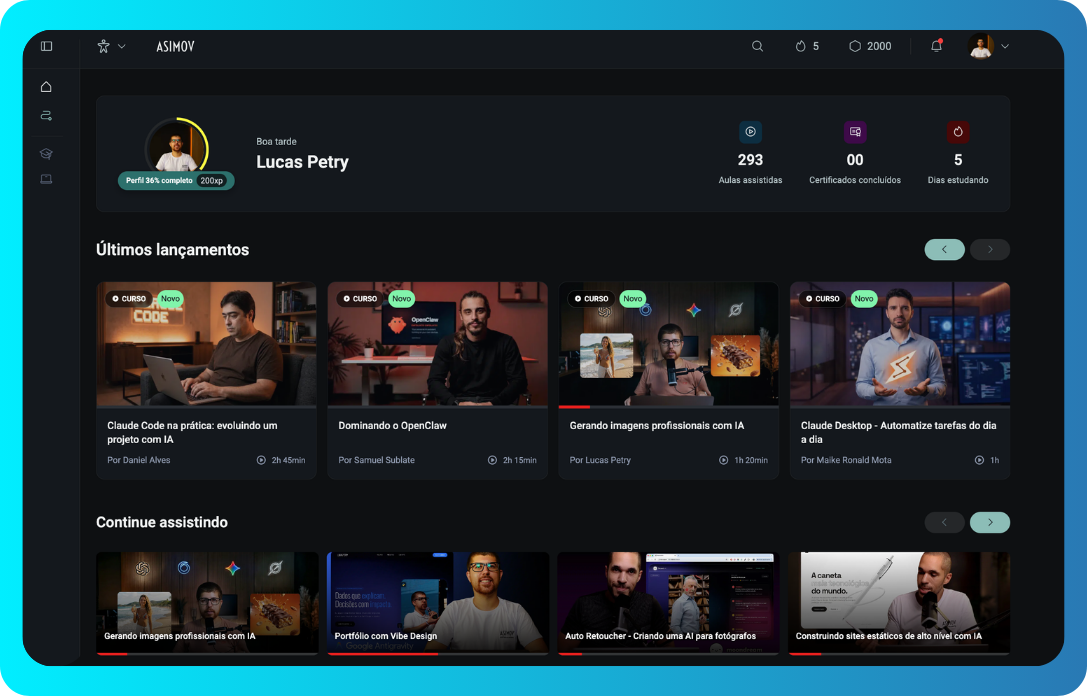Go to next slide in Continue assistindo
The image size is (1087, 696).
click(989, 522)
